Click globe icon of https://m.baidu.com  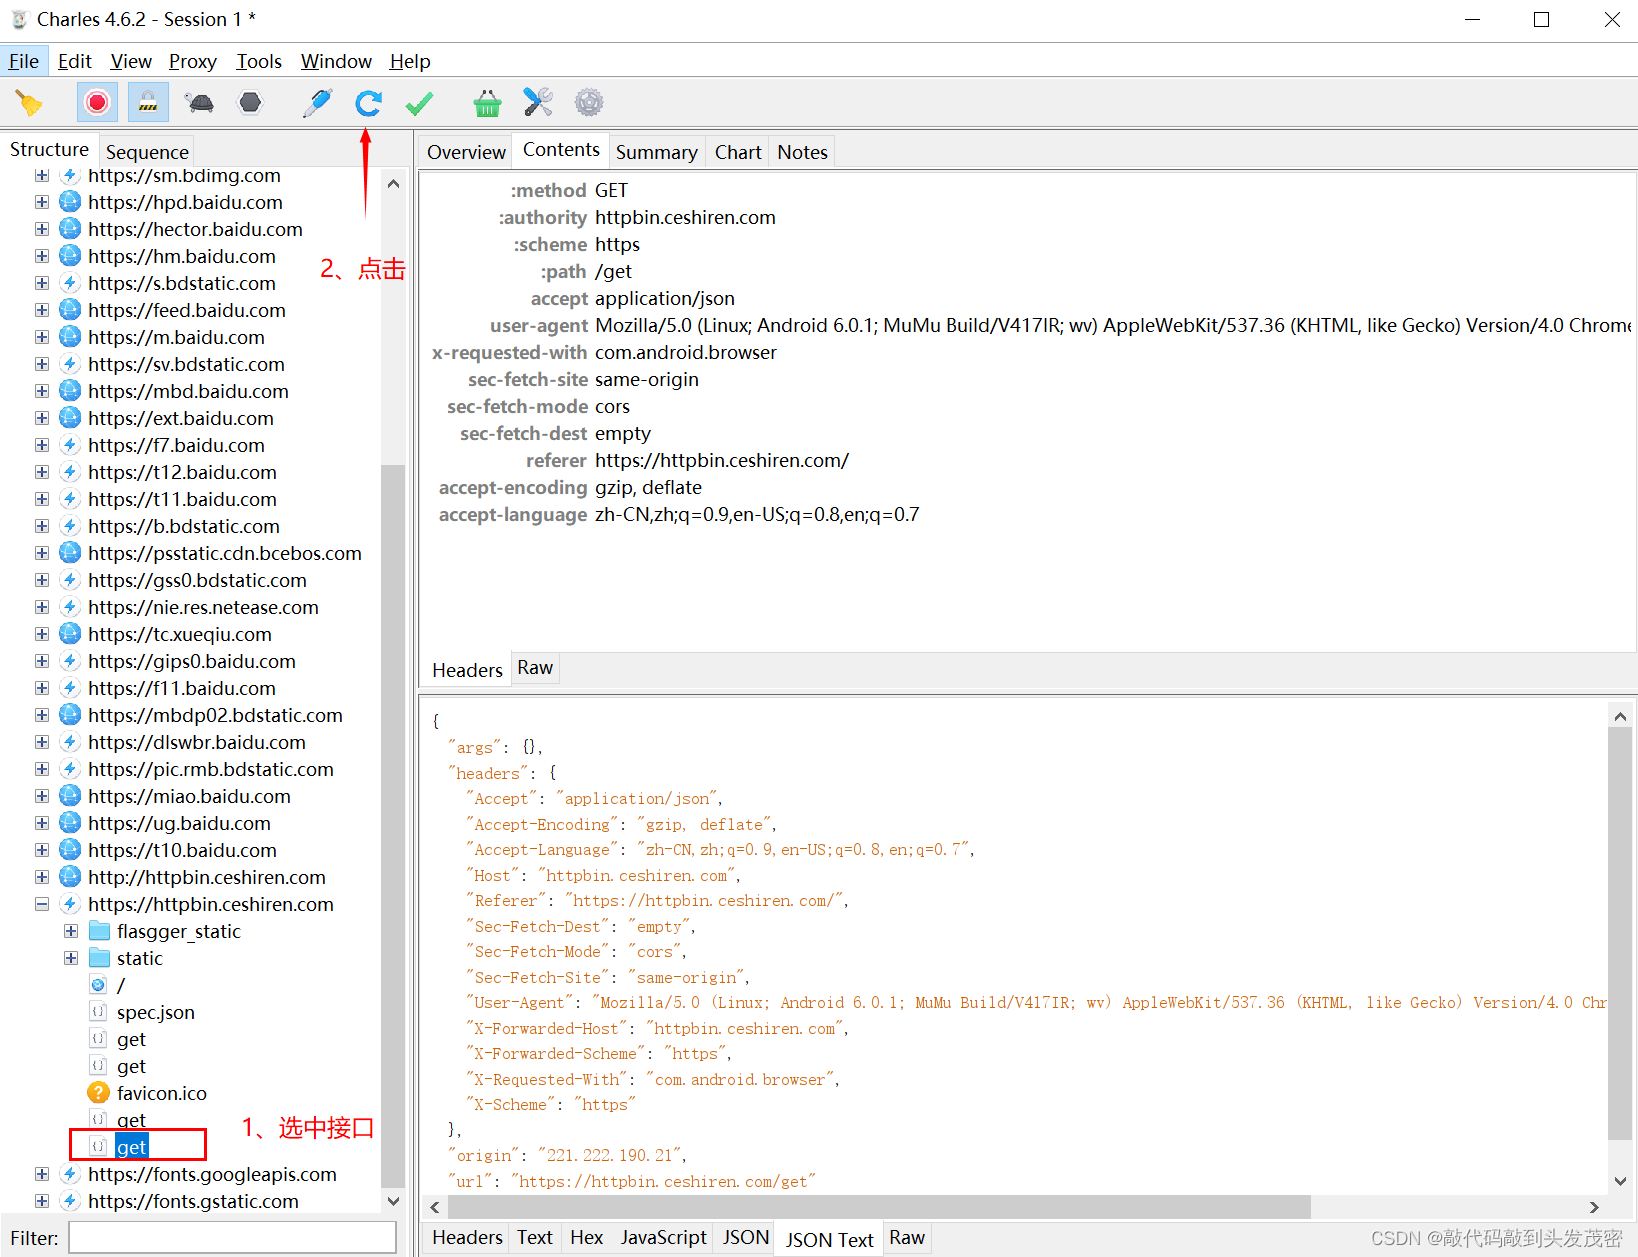point(70,337)
